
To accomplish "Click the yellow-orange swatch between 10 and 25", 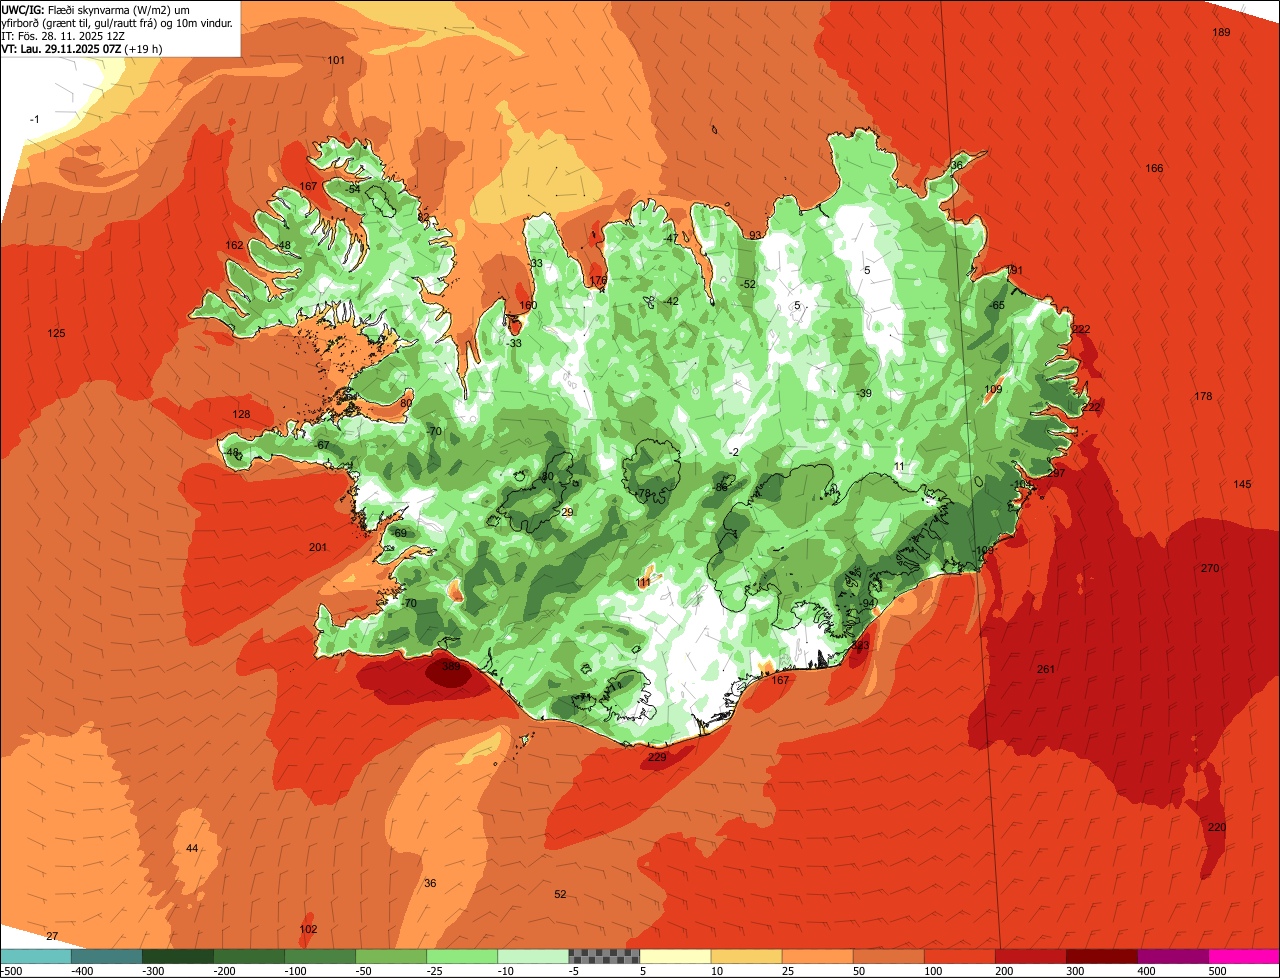I will [747, 956].
